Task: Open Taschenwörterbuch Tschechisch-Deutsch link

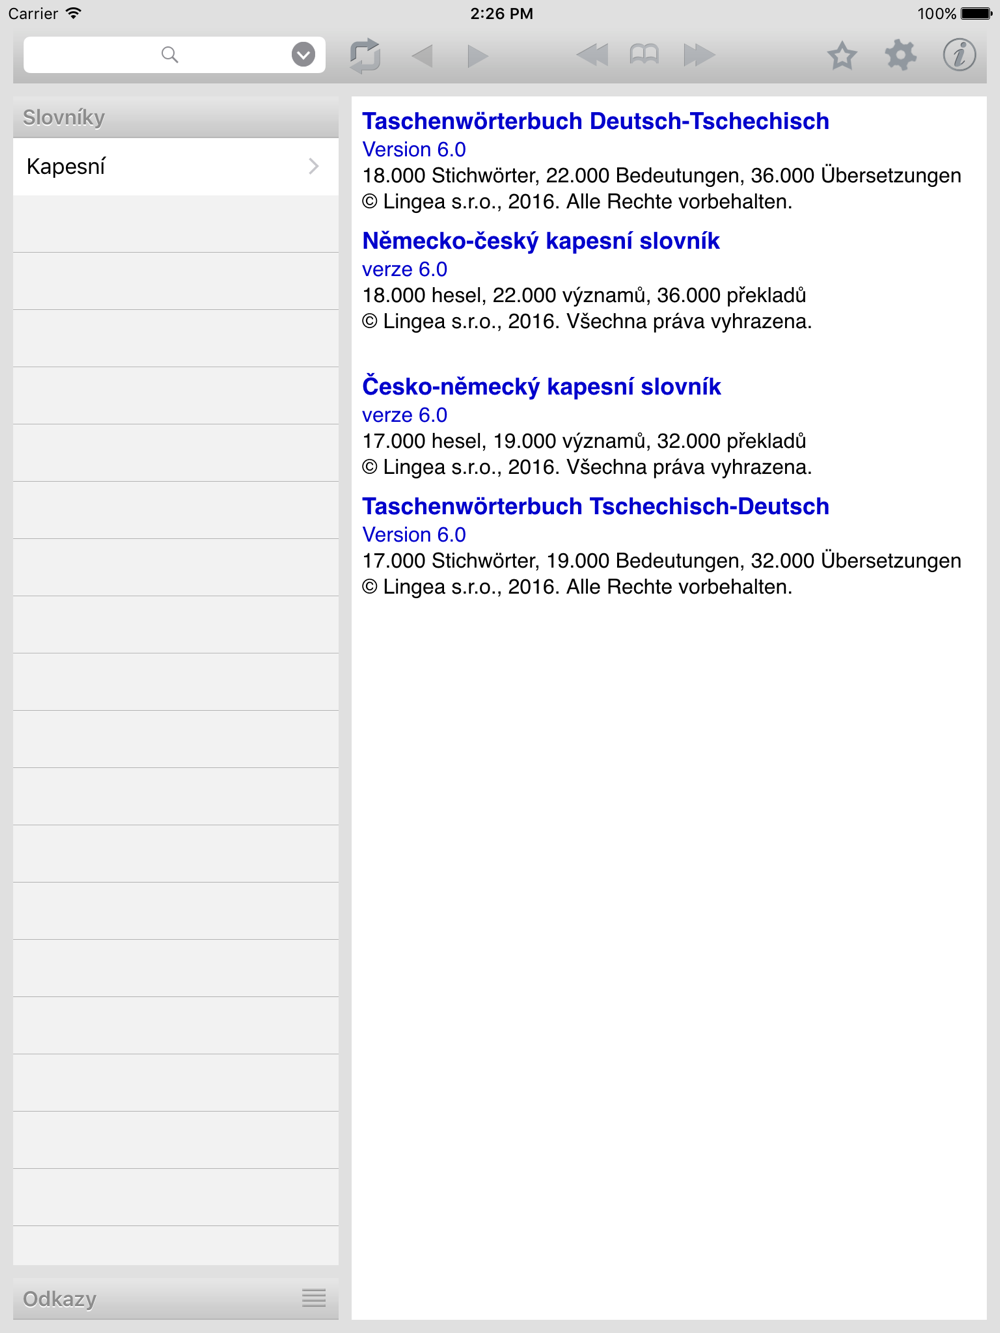Action: (x=596, y=507)
